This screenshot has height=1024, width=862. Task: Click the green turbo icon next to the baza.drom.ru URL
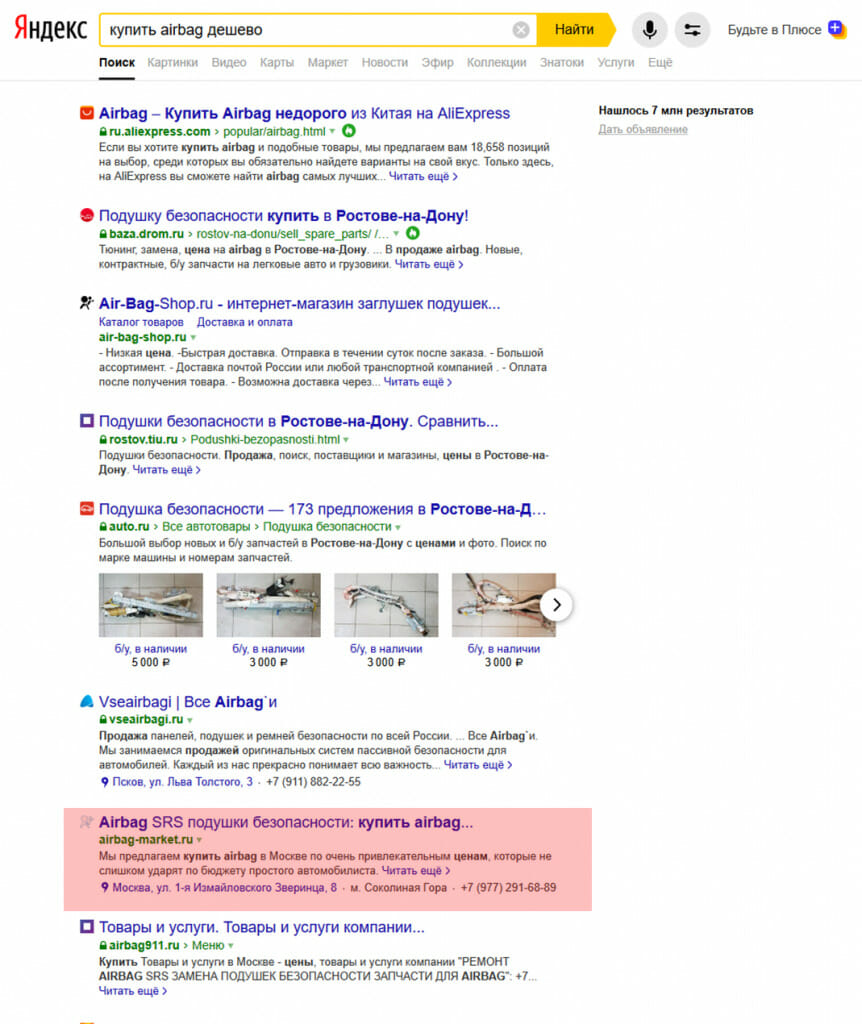(x=413, y=233)
